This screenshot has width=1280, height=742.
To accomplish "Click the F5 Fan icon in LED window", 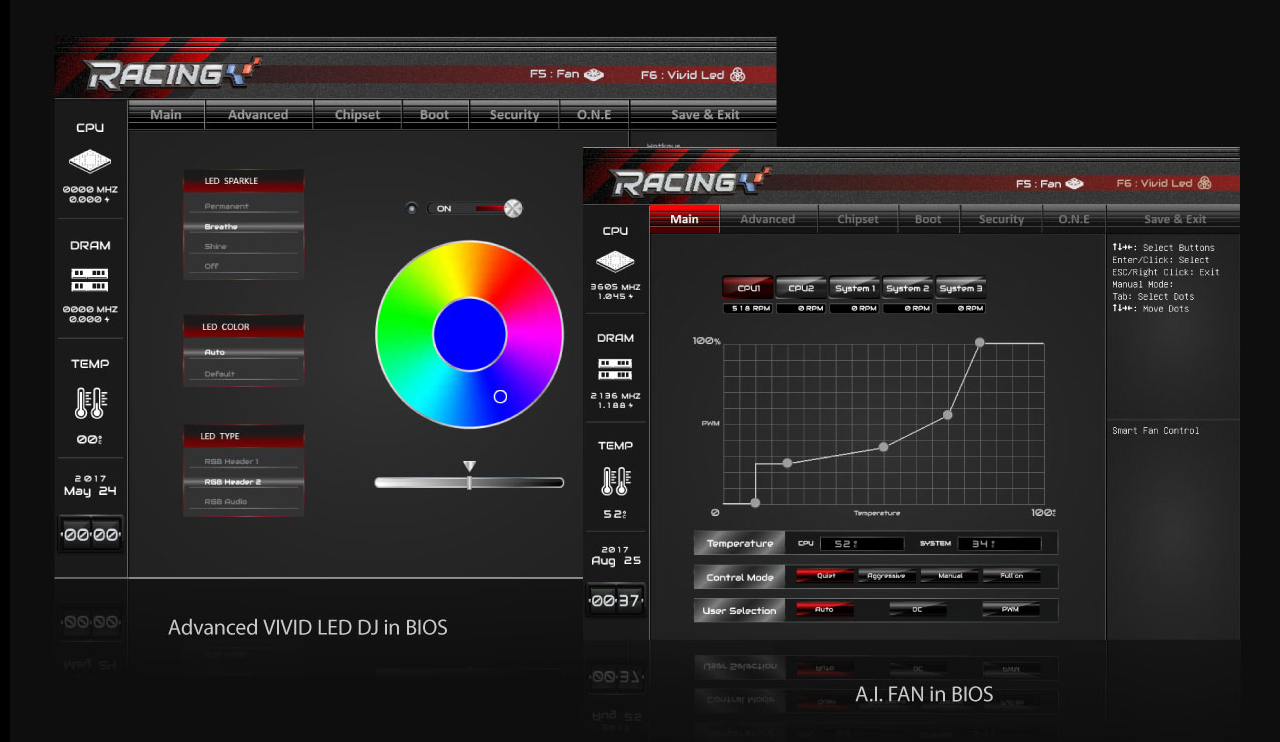I will (594, 74).
